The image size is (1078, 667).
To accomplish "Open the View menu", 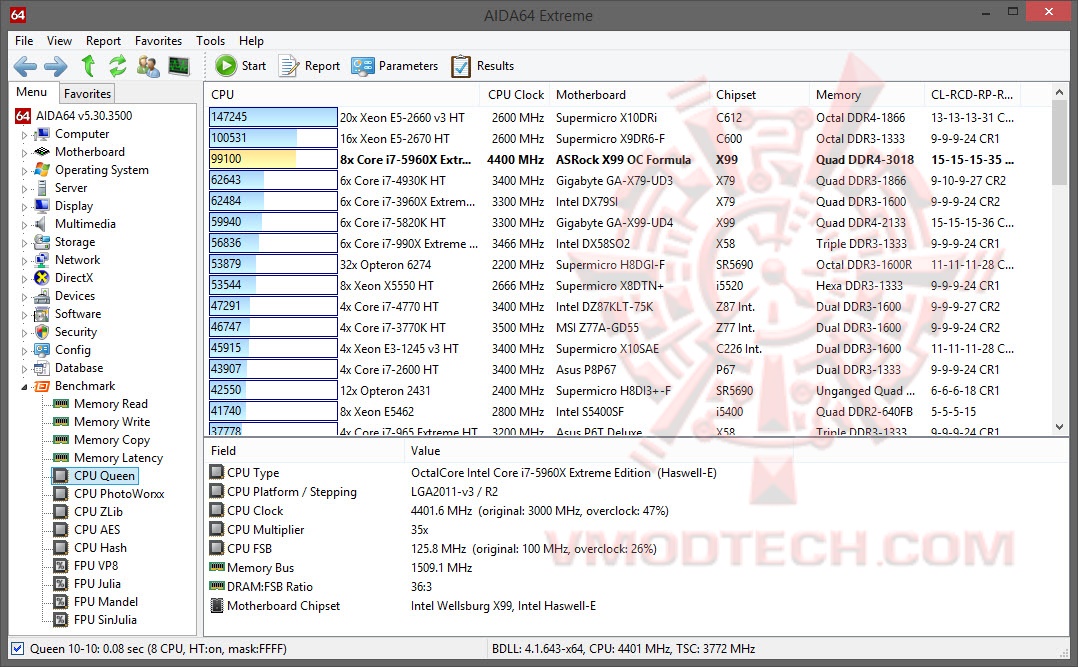I will 59,41.
